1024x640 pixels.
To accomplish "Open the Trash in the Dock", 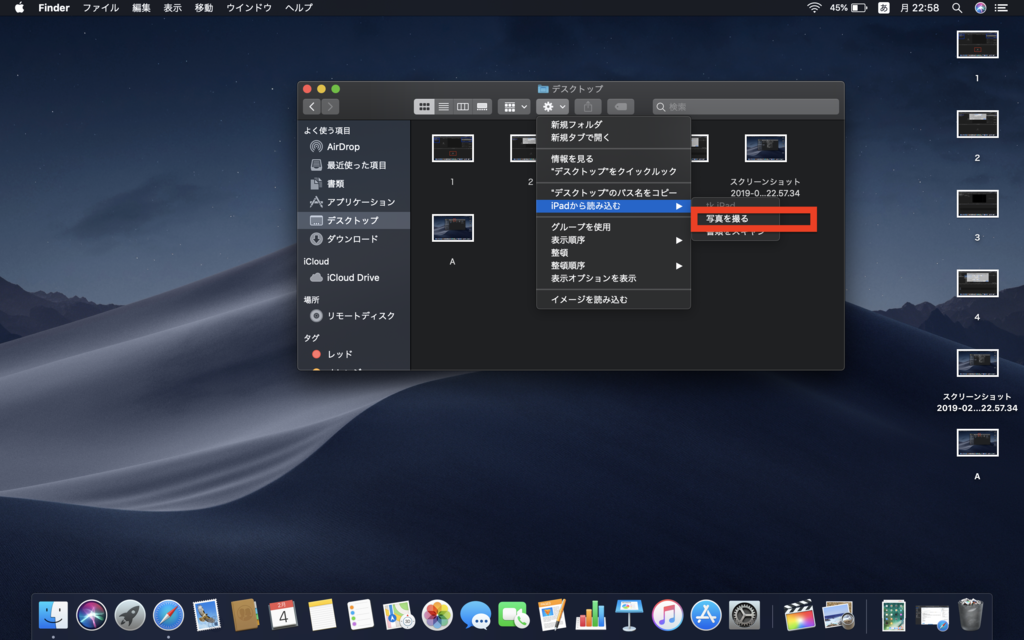I will click(x=970, y=615).
